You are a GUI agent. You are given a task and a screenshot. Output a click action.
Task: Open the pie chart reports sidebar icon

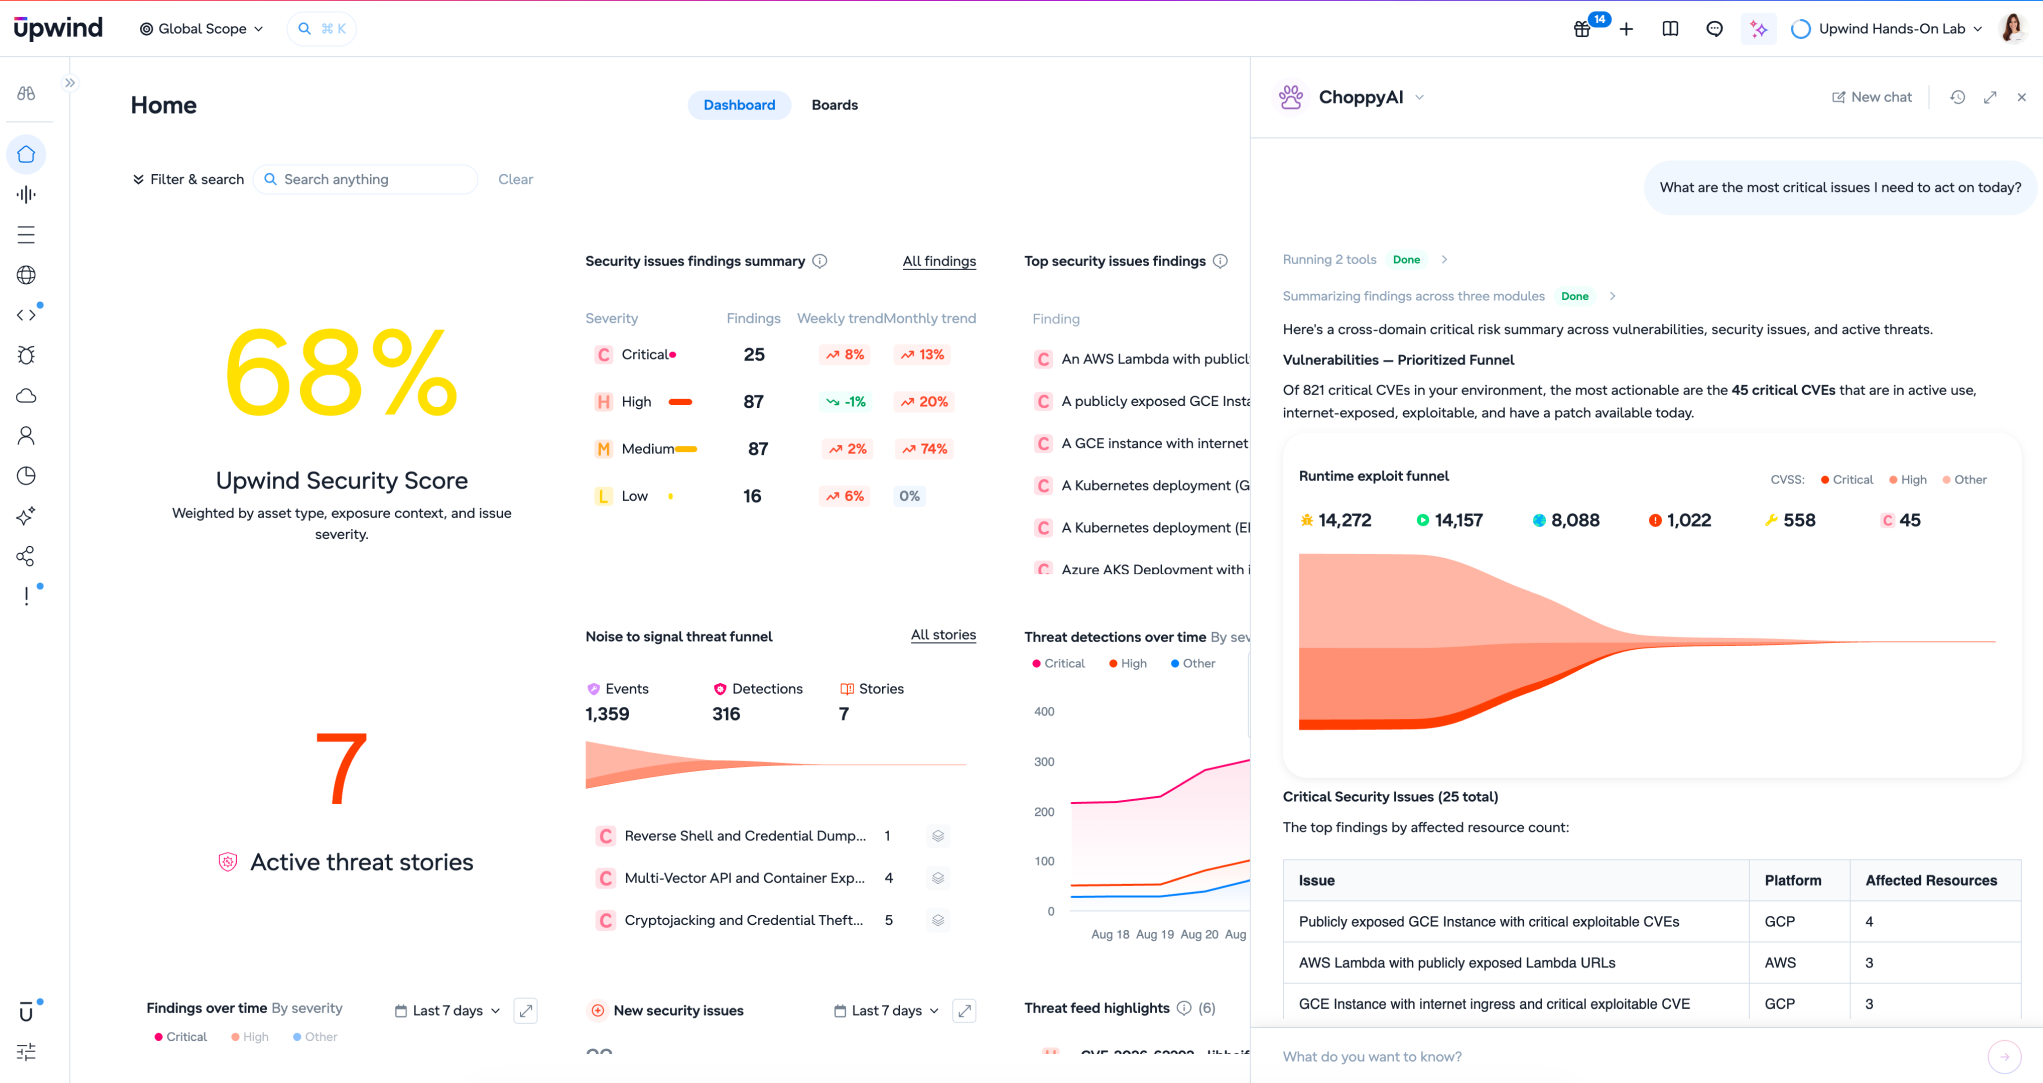pos(26,476)
